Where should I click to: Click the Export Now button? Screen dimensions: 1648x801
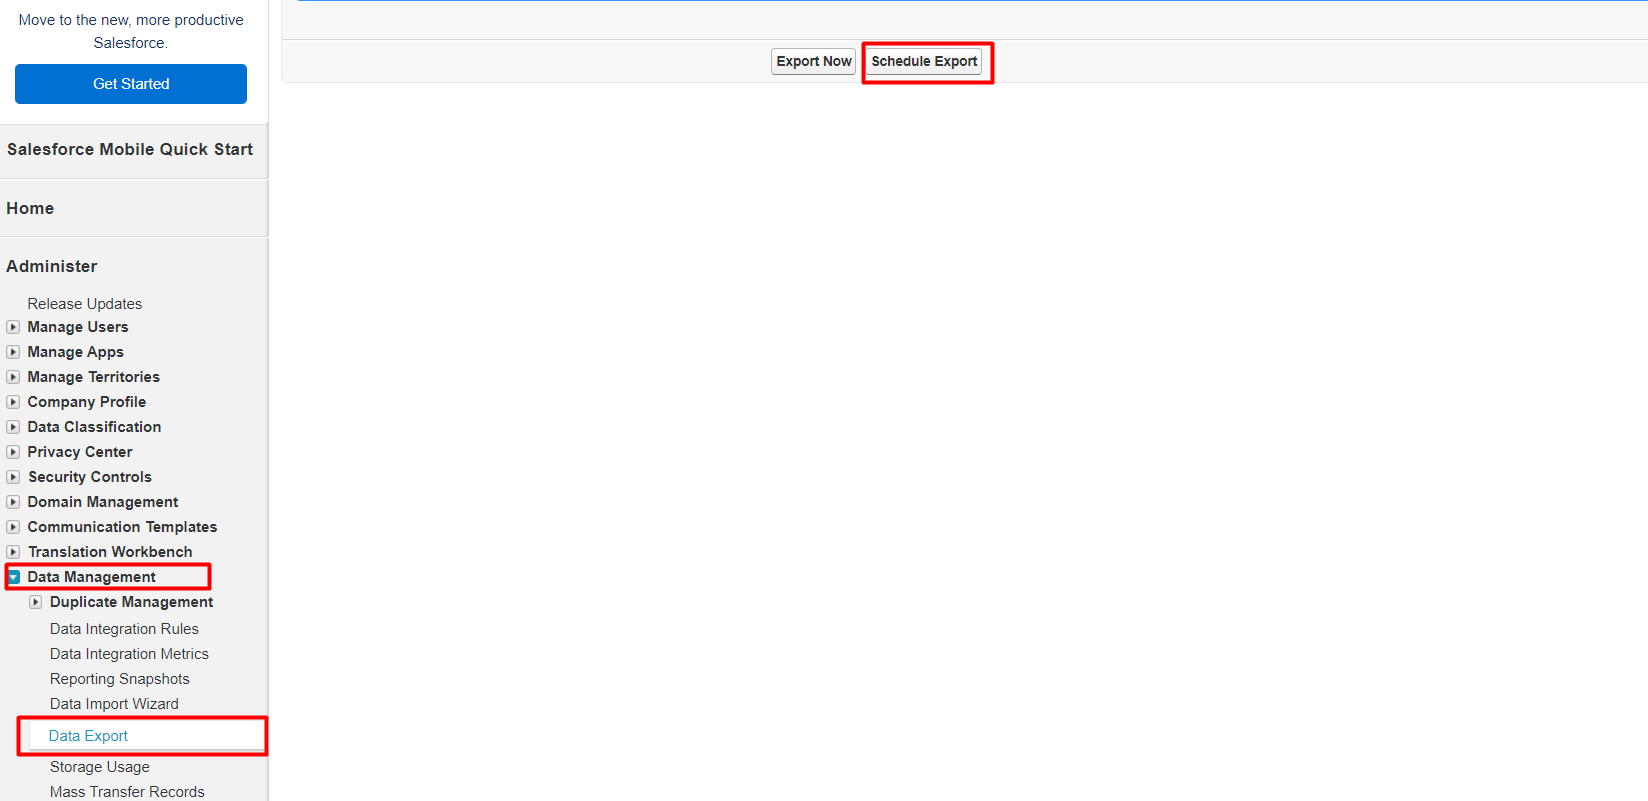(x=814, y=61)
